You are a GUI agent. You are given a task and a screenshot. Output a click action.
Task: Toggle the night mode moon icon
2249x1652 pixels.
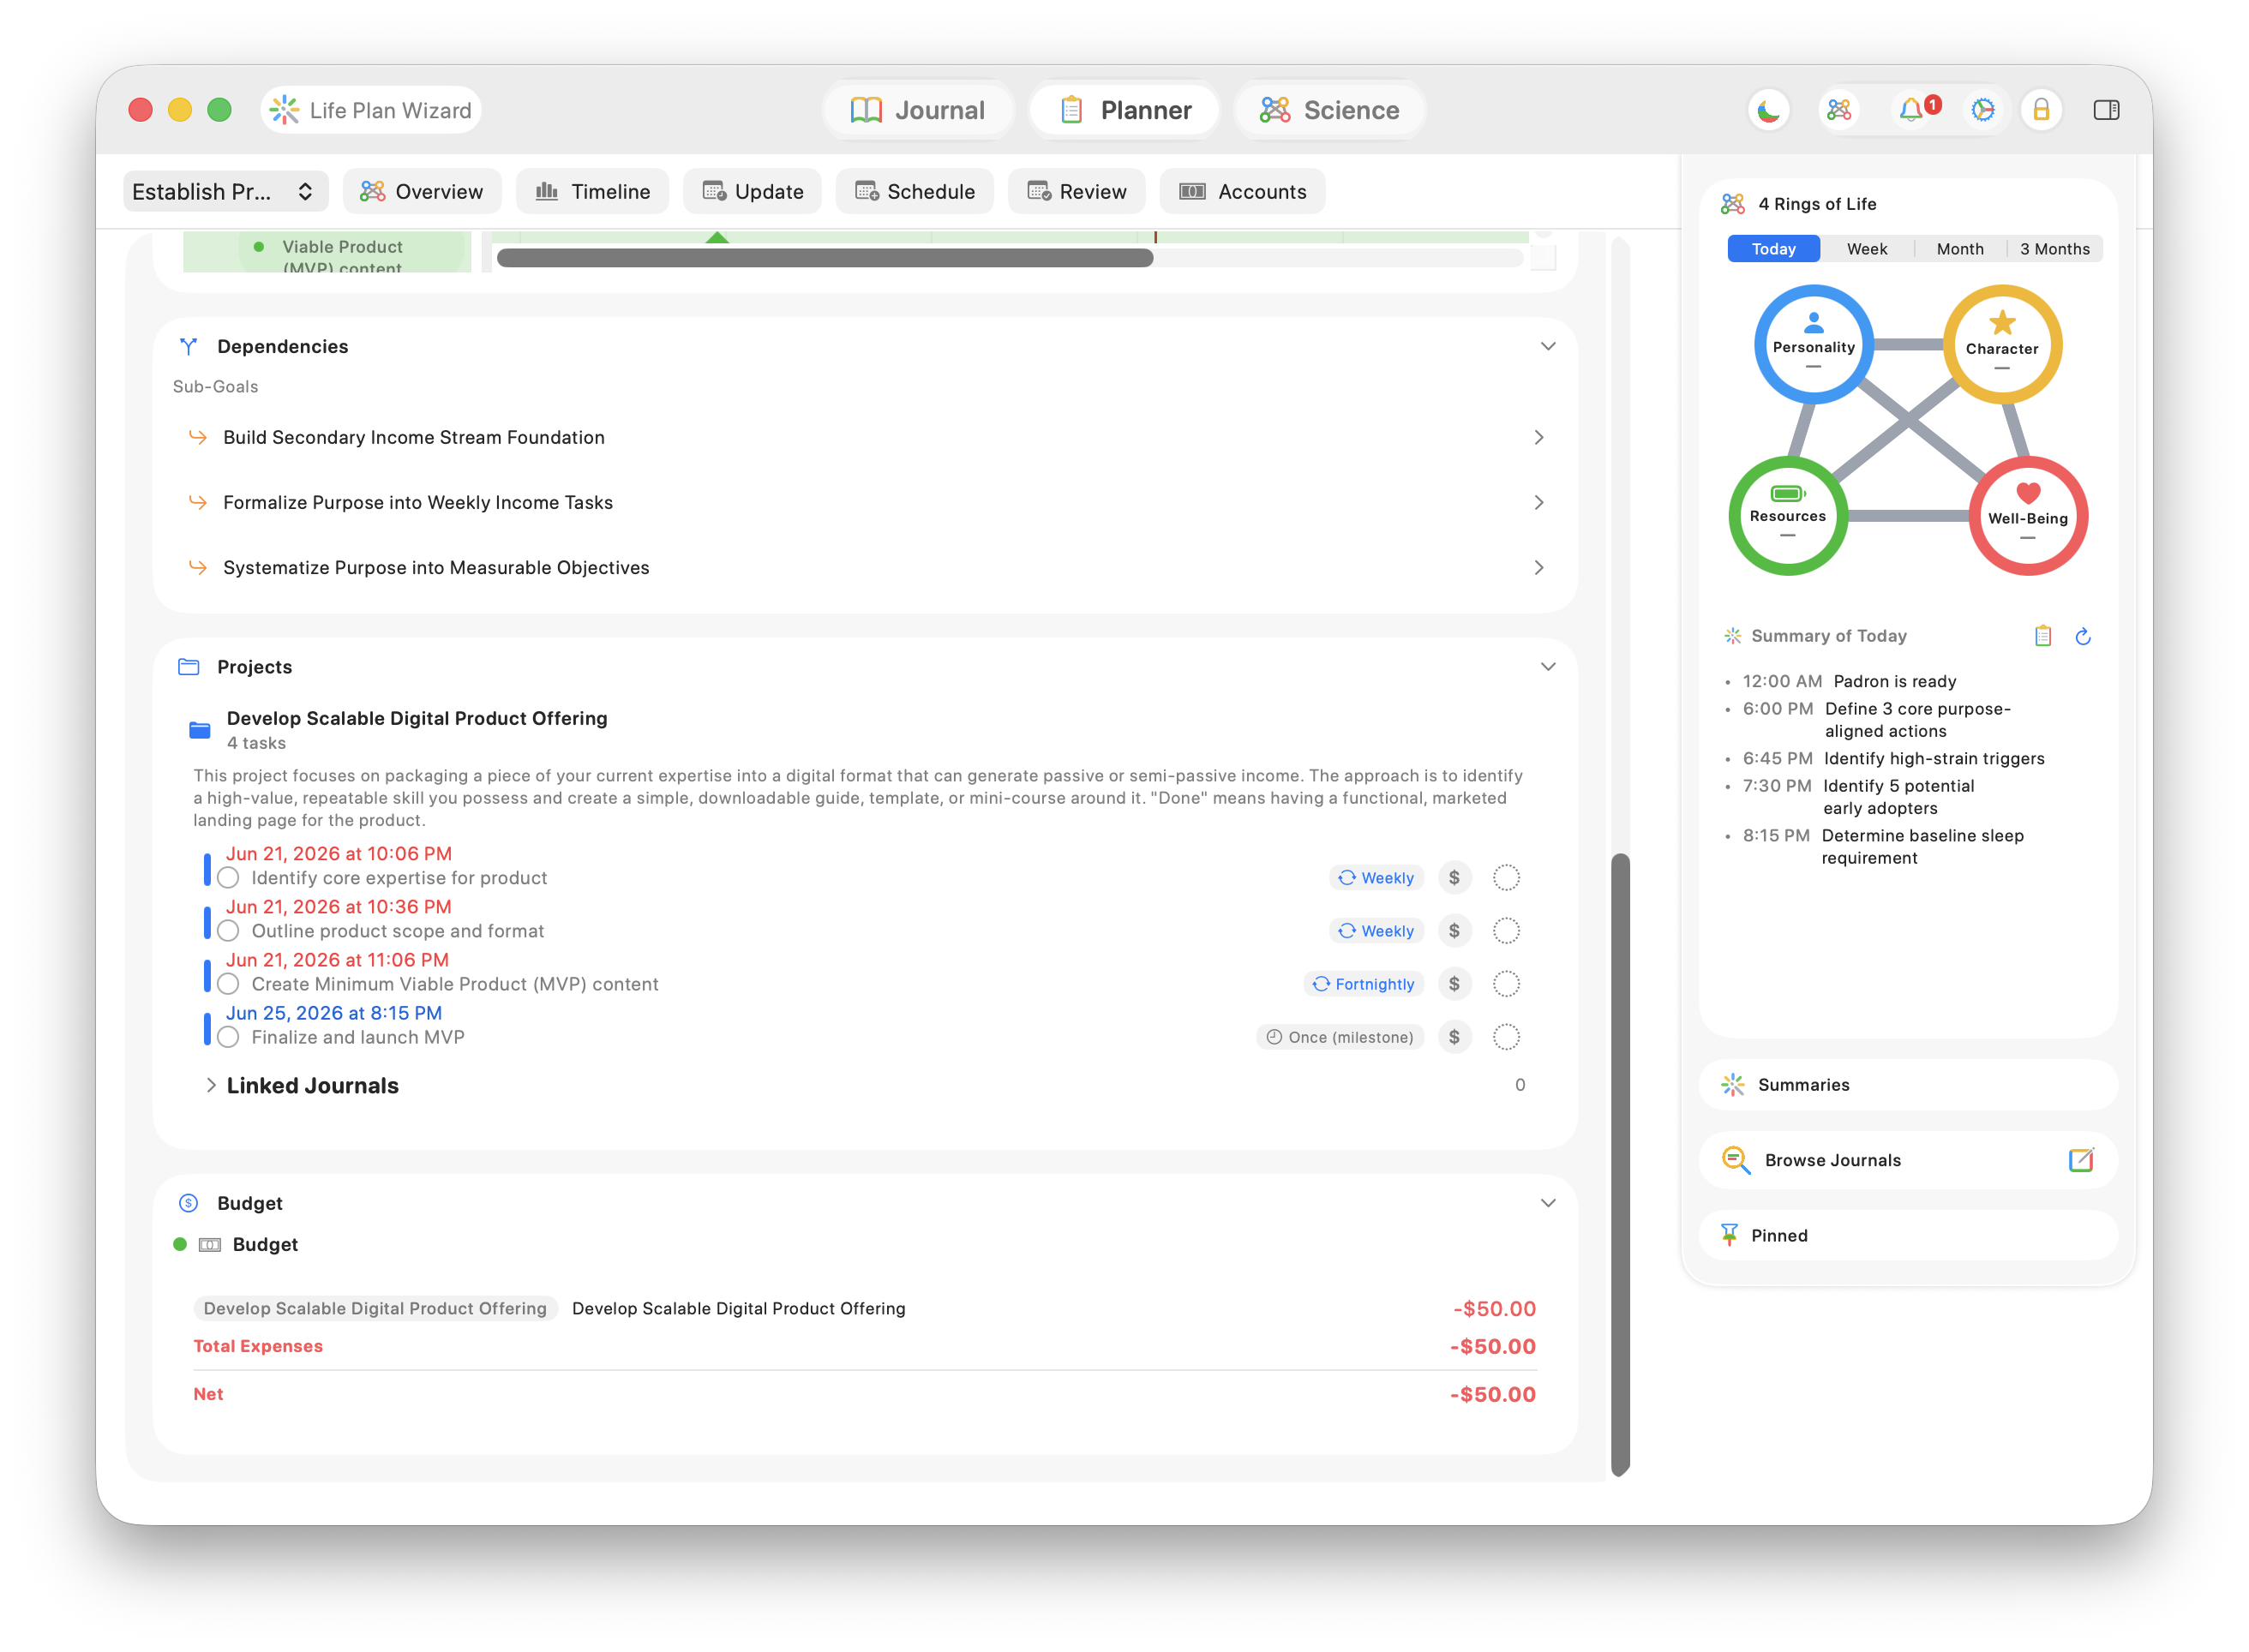1768,110
